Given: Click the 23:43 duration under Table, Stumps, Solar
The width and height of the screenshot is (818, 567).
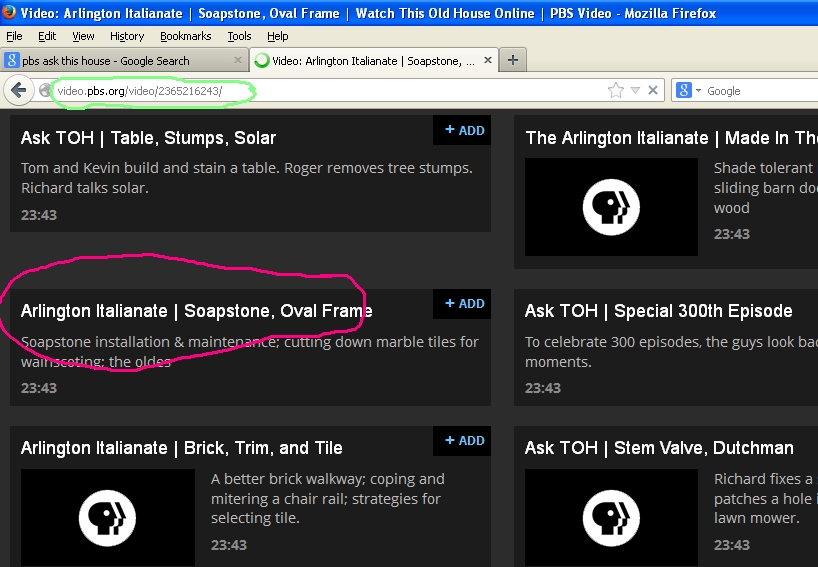Looking at the screenshot, I should coord(39,215).
